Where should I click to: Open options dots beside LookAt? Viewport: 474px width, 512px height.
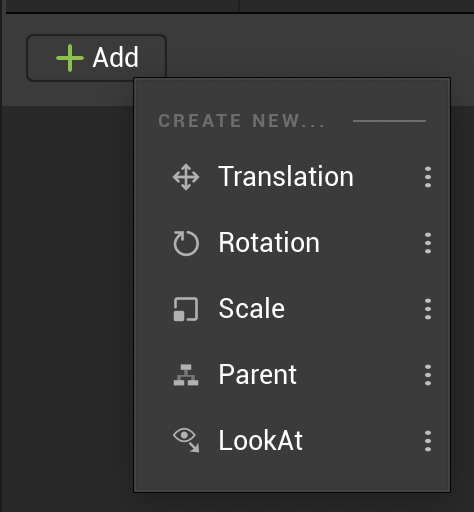(x=428, y=441)
